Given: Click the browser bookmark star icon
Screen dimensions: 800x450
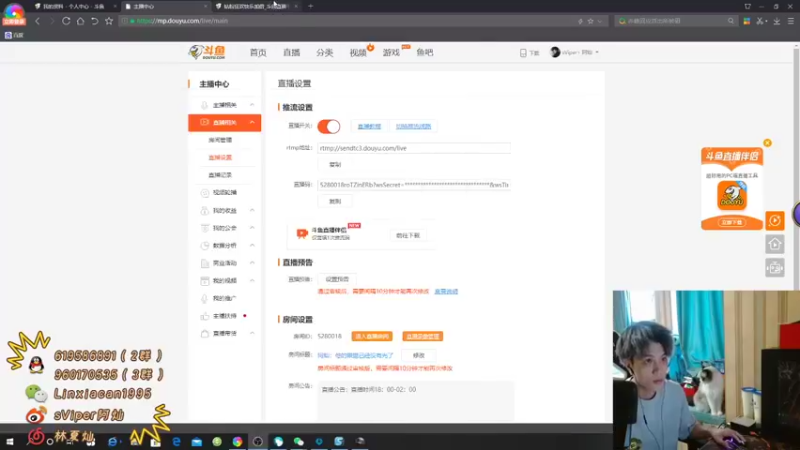Looking at the screenshot, I should 109,21.
